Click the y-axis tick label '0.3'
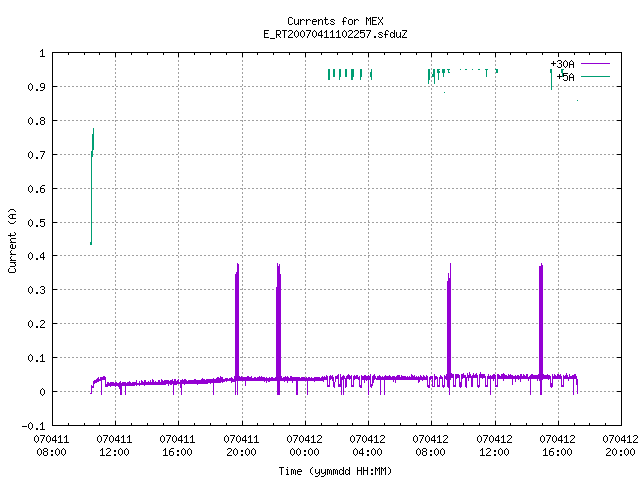 click(36, 290)
